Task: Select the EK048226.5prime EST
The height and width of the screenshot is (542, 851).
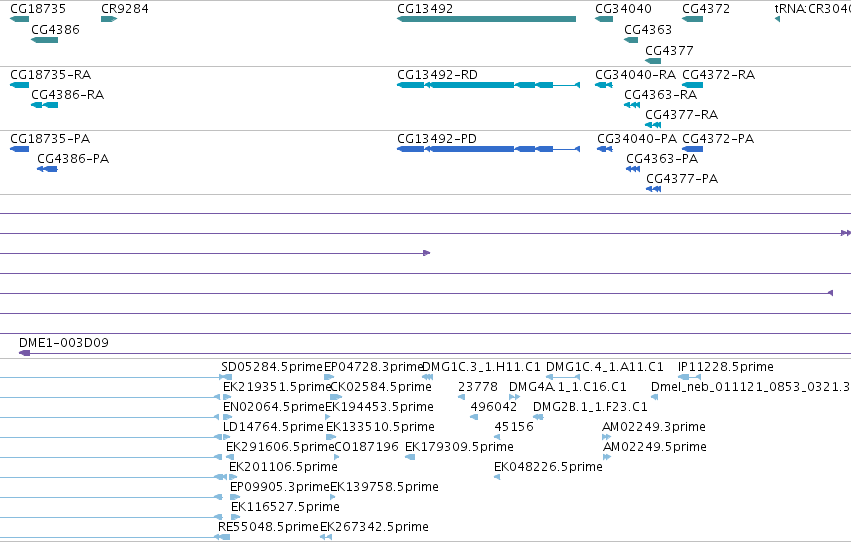Action: tap(497, 477)
